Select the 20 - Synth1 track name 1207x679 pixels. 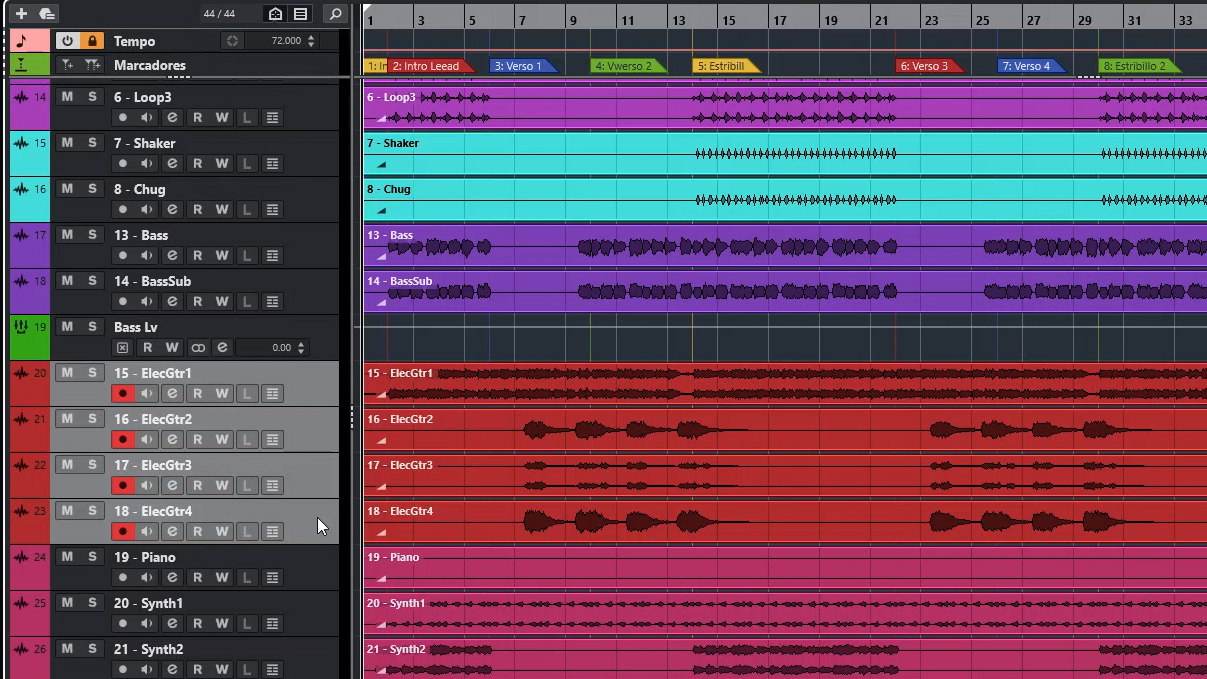click(x=148, y=603)
